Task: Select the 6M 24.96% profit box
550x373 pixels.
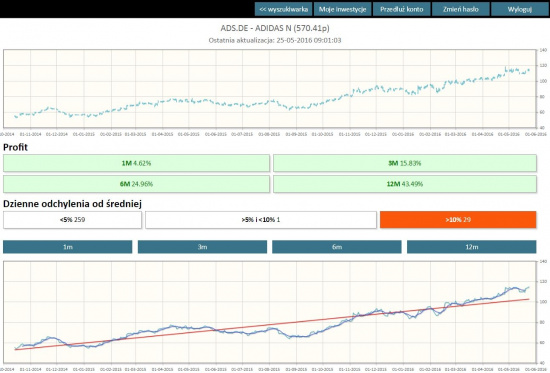Action: 136,184
